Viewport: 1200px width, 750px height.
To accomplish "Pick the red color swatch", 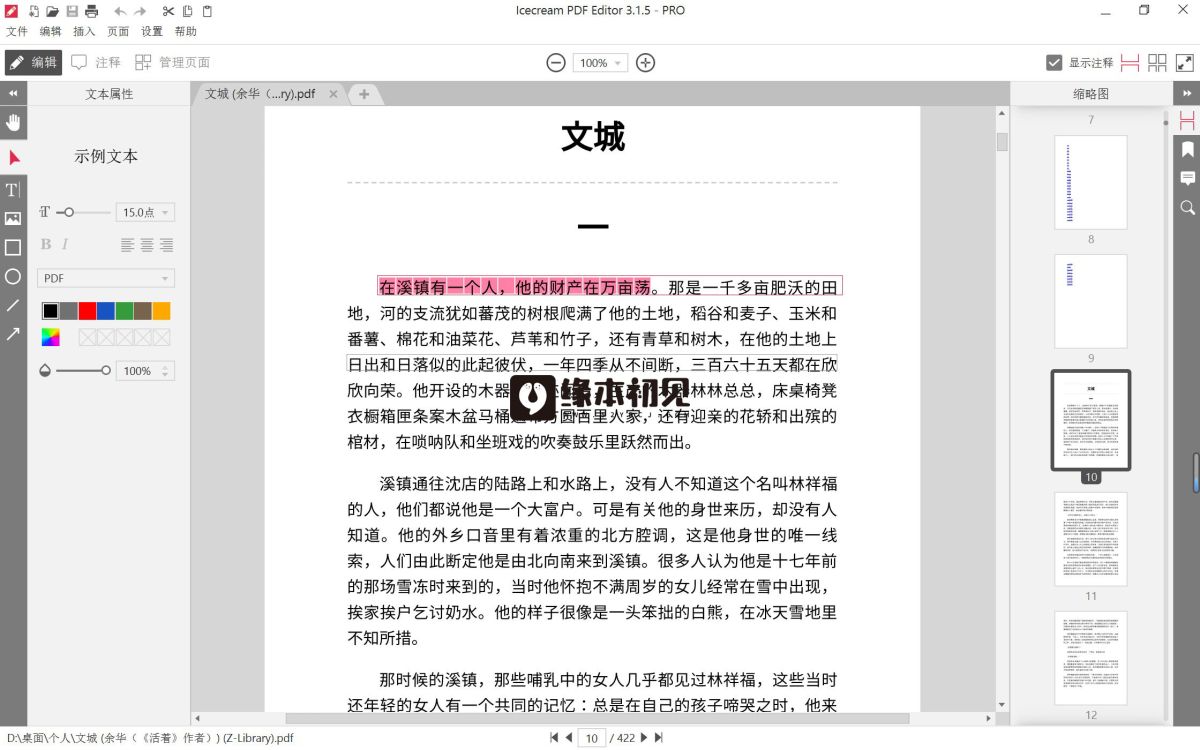I will click(x=87, y=311).
